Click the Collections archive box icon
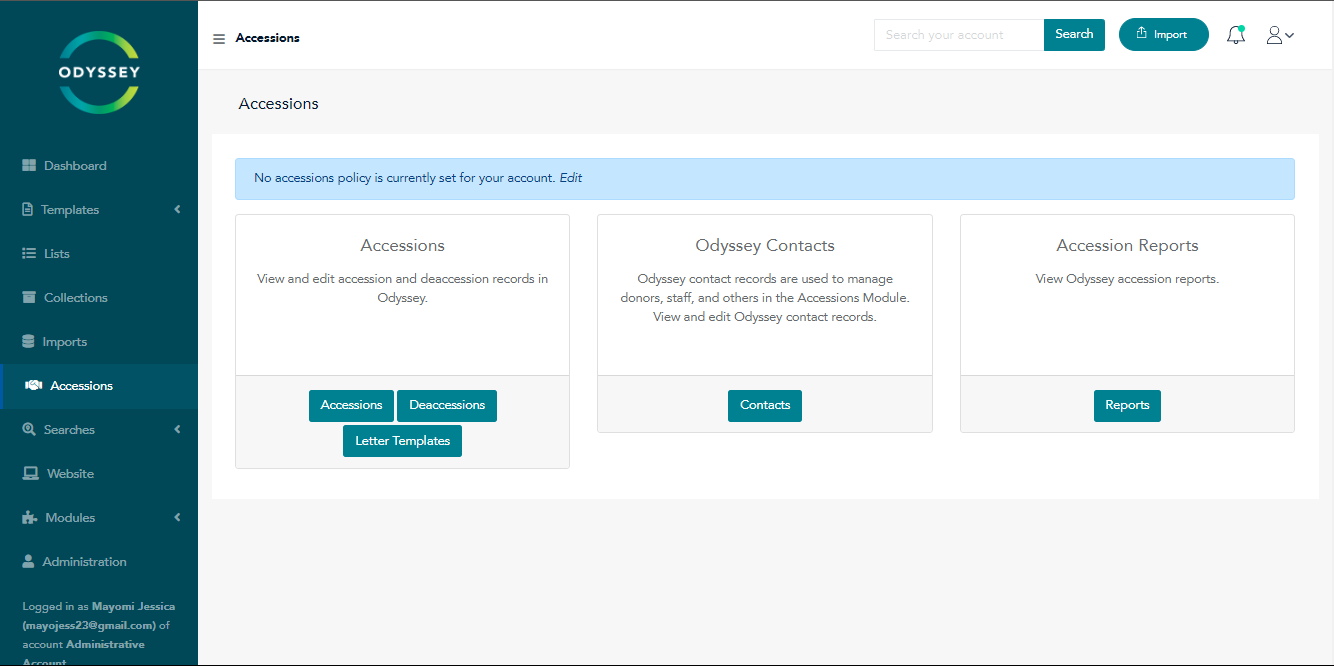 click(x=29, y=298)
